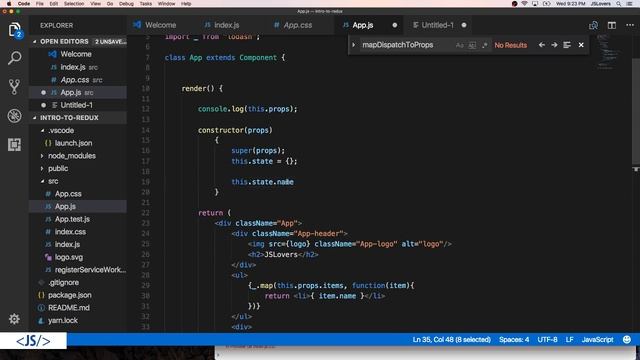
Task: Click Ln 35, Col 48 status entry
Action: pyautogui.click(x=451, y=340)
